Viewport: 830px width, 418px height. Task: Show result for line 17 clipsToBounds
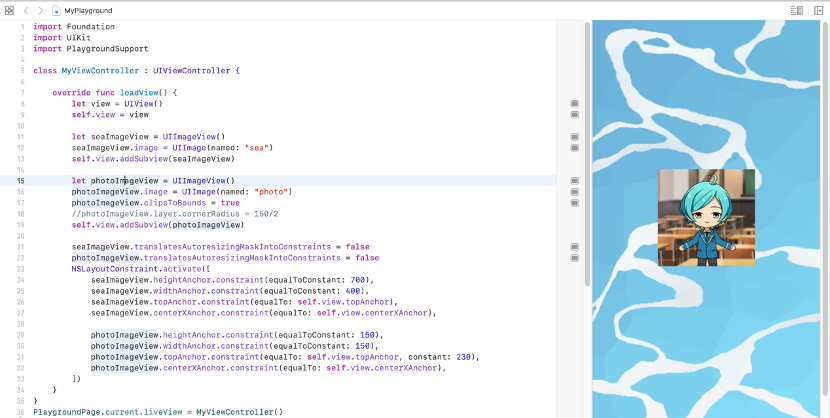click(574, 203)
